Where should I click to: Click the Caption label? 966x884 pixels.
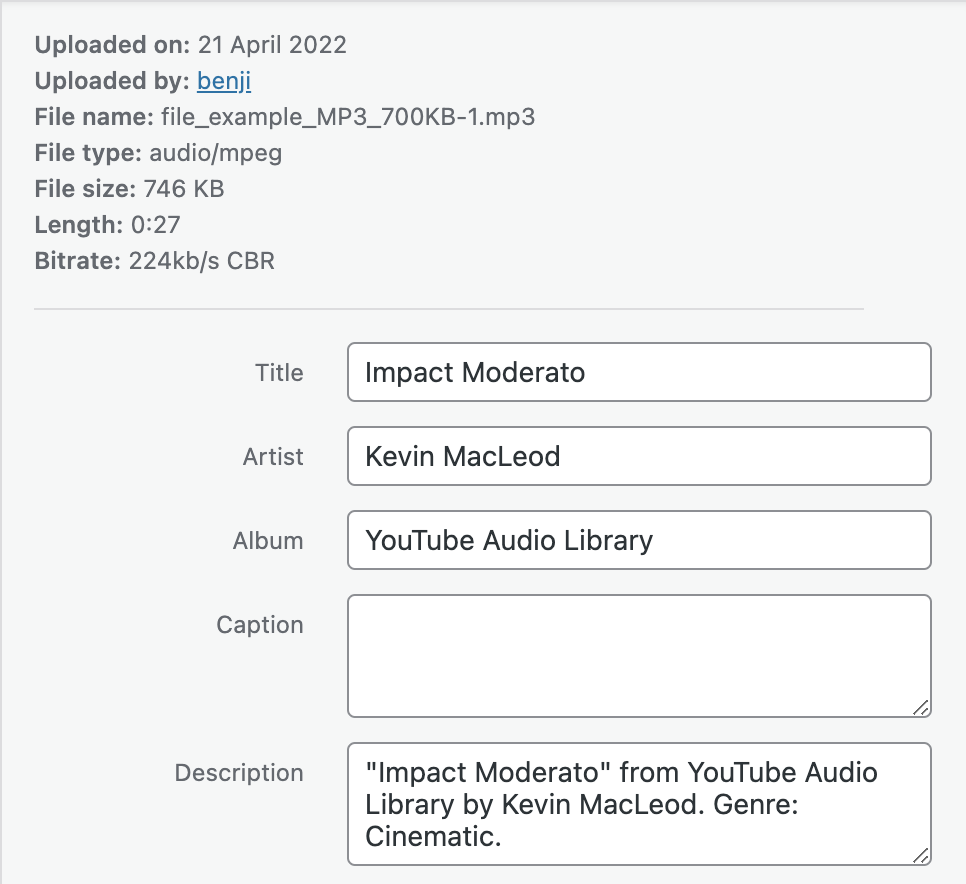(259, 625)
